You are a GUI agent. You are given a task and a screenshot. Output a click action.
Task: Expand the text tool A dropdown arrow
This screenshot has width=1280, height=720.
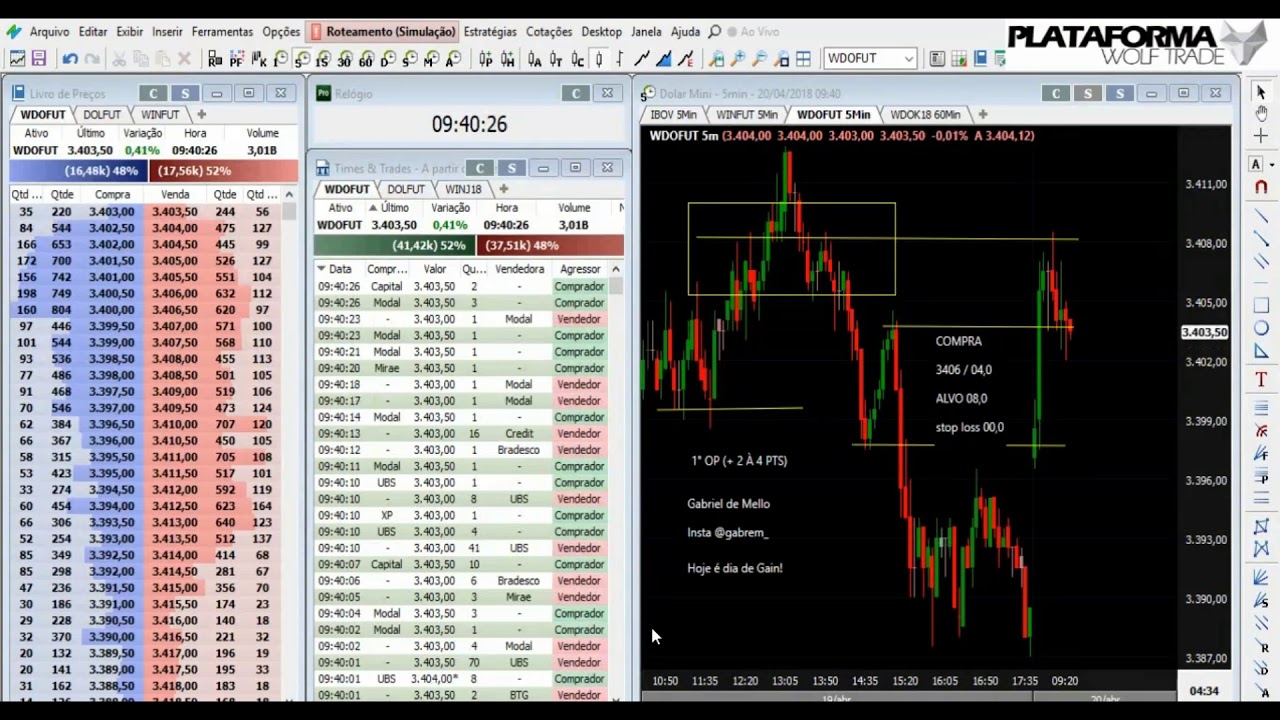tap(1271, 164)
